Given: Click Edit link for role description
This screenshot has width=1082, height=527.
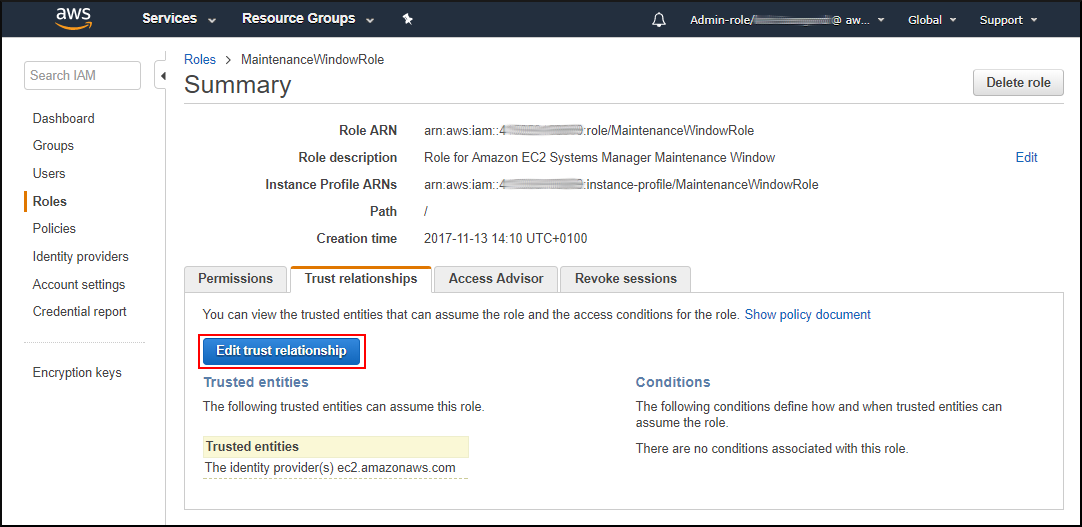Looking at the screenshot, I should 1026,157.
